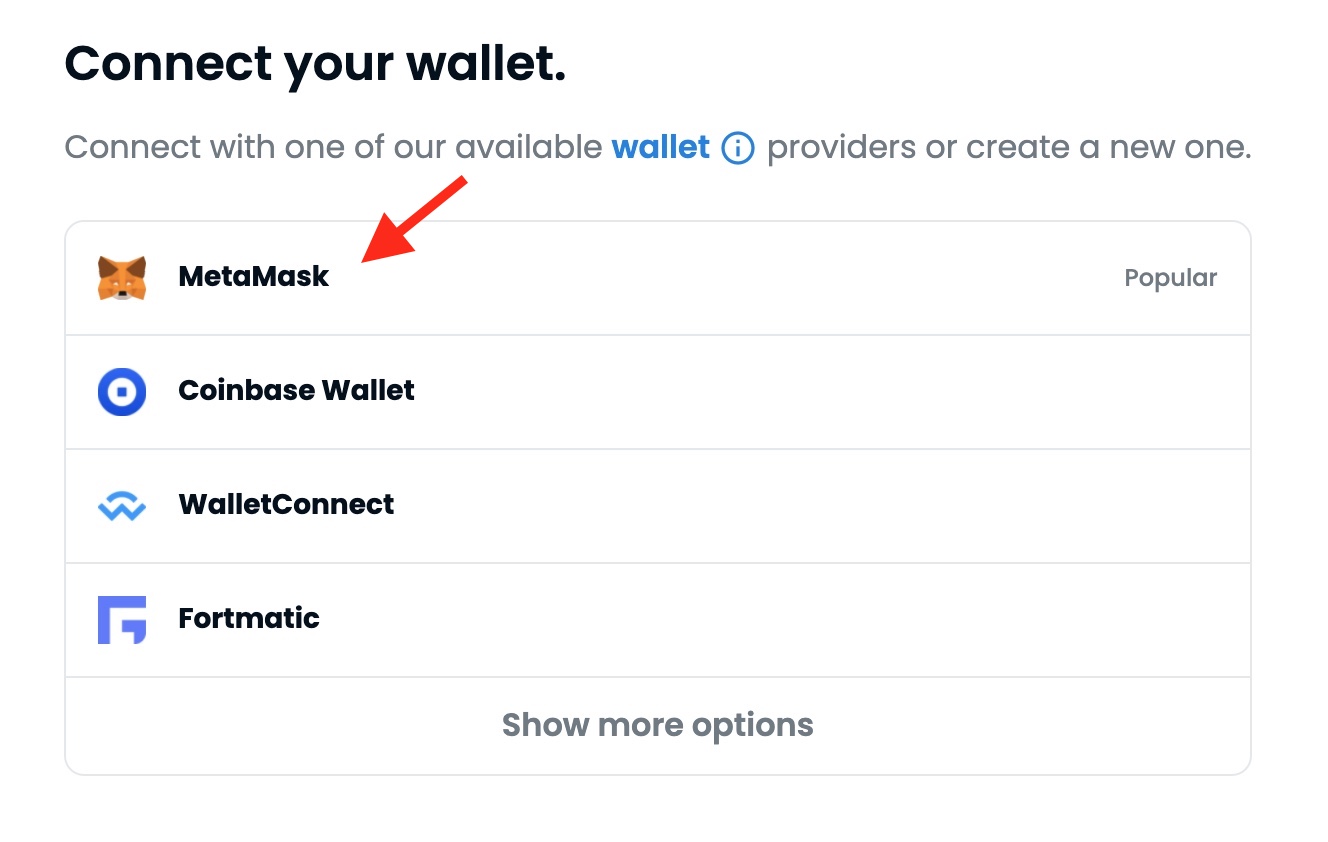Click text 'providers or create a new one'
Image resolution: width=1328 pixels, height=842 pixels.
1008,148
